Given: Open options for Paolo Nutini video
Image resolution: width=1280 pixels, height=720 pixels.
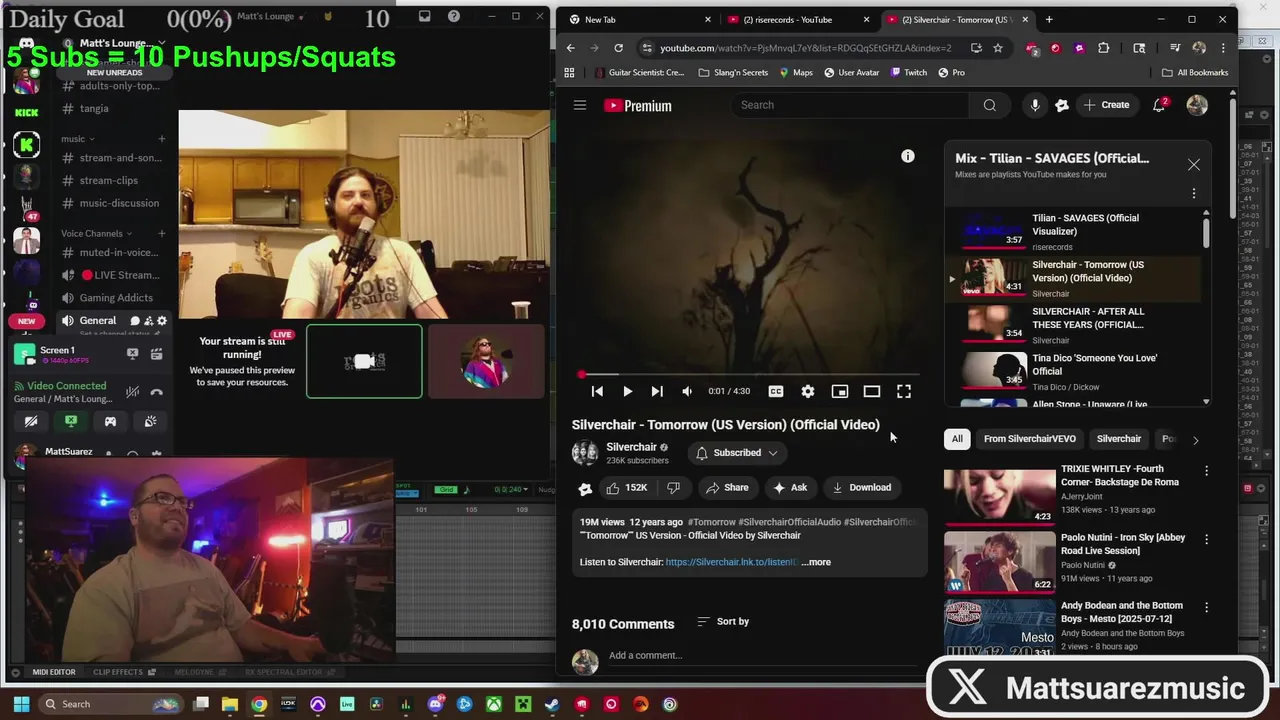Looking at the screenshot, I should [x=1206, y=540].
